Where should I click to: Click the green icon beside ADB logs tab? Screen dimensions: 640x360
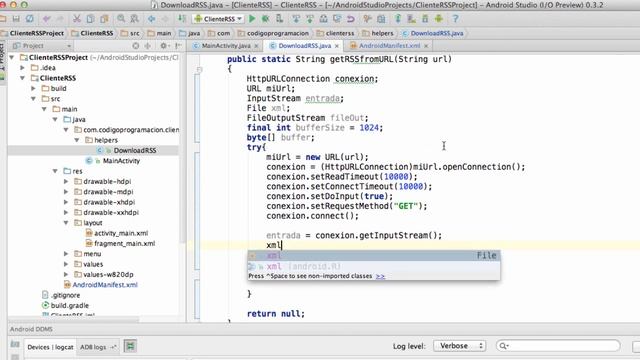(130, 347)
